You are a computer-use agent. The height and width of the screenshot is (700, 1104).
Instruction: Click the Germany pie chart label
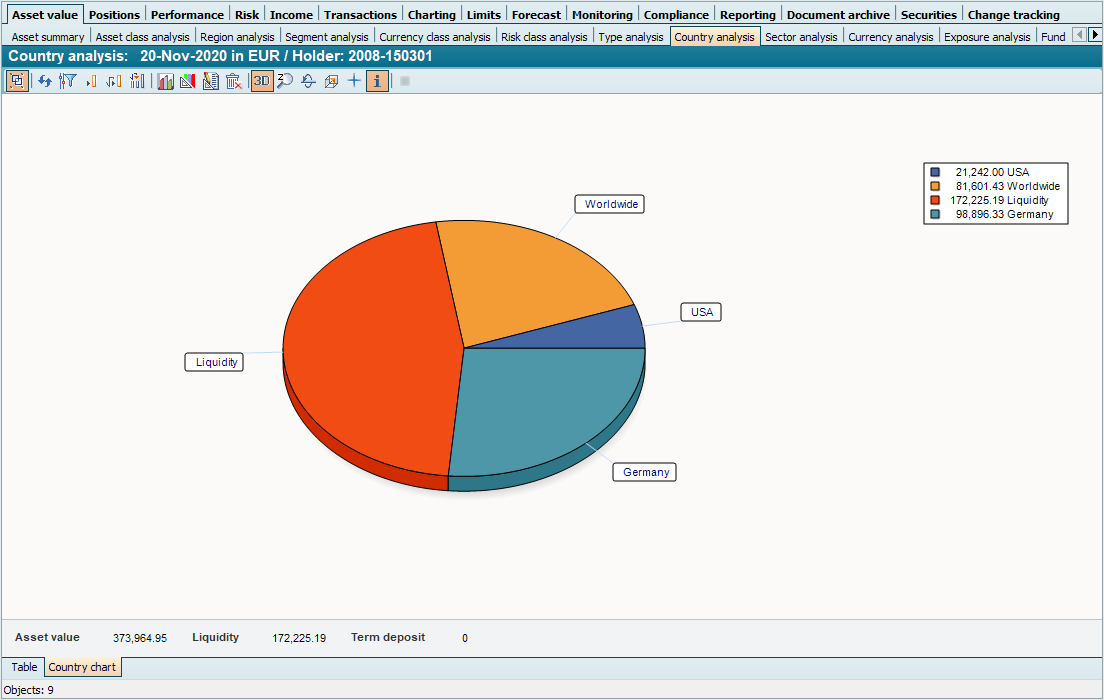click(x=645, y=472)
